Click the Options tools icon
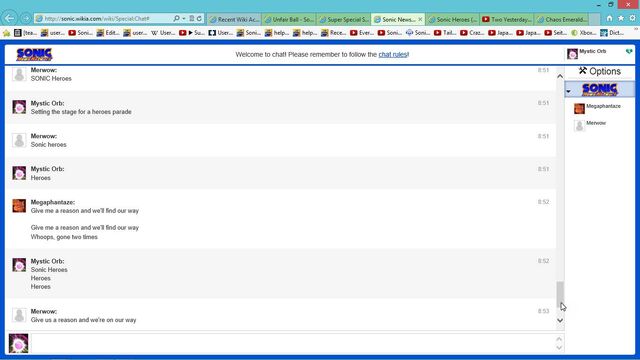The image size is (640, 360). tap(582, 71)
